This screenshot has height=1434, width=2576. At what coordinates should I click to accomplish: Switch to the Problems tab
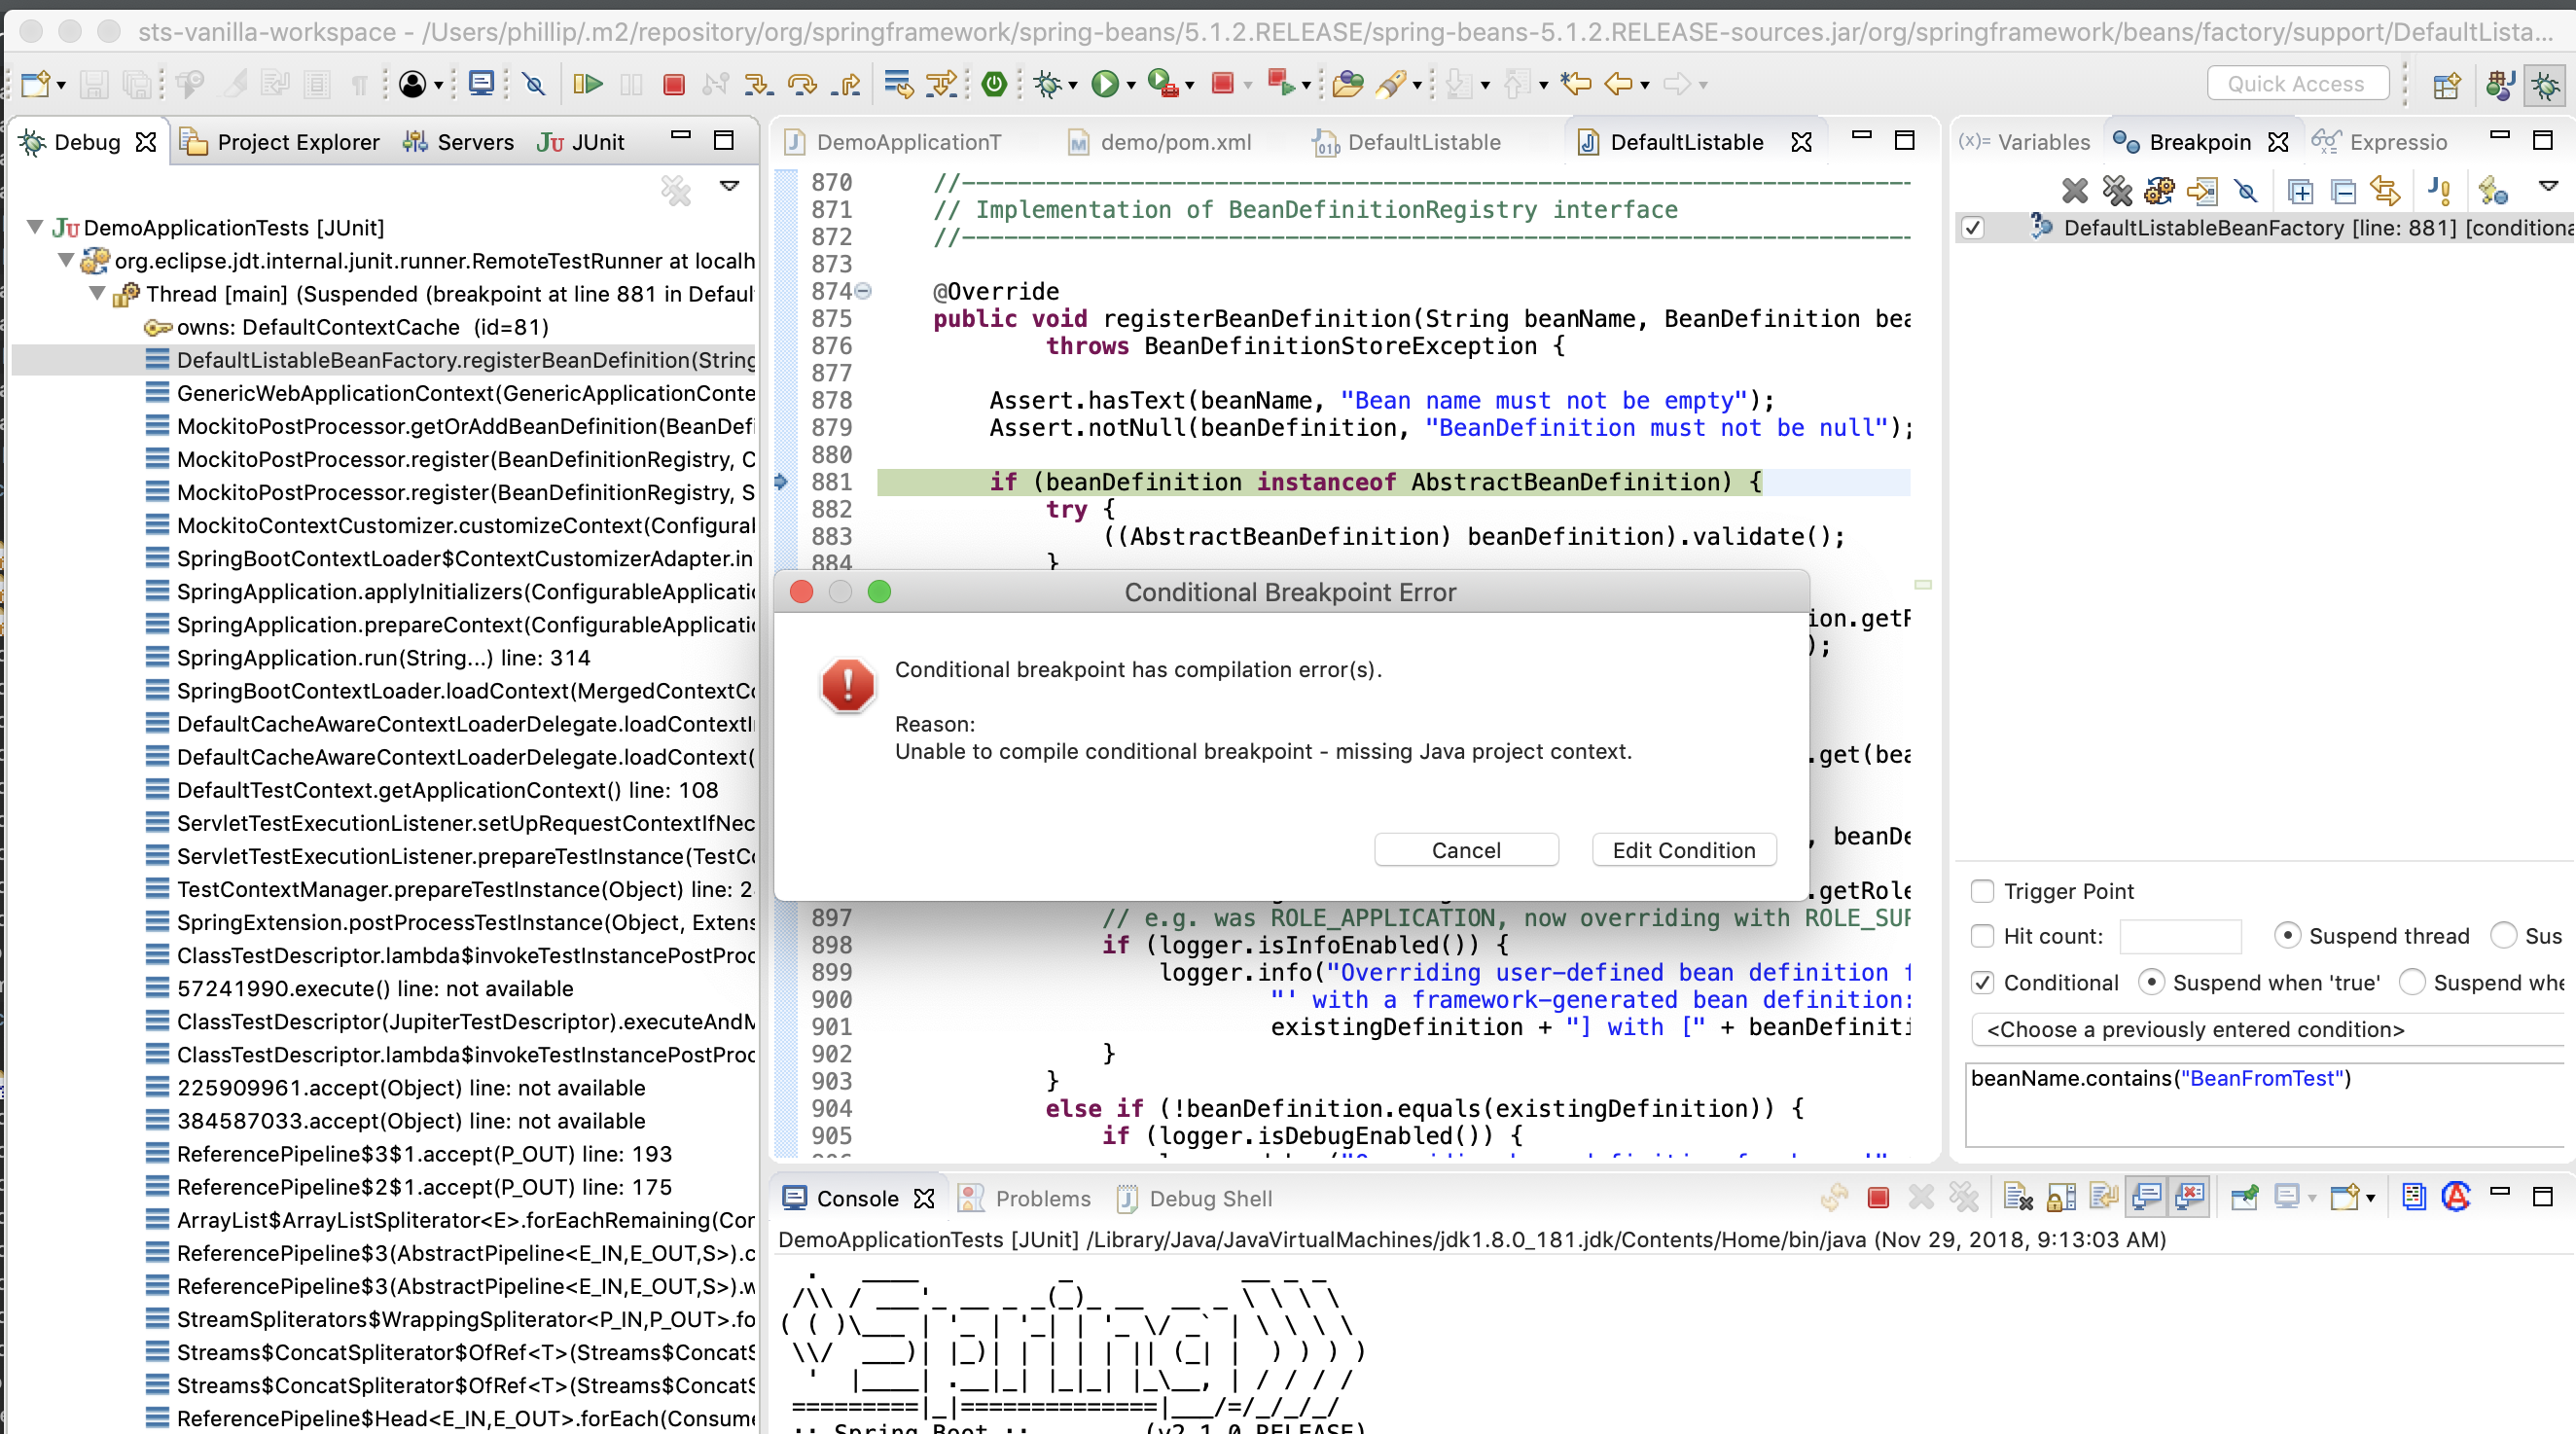pos(1024,1198)
